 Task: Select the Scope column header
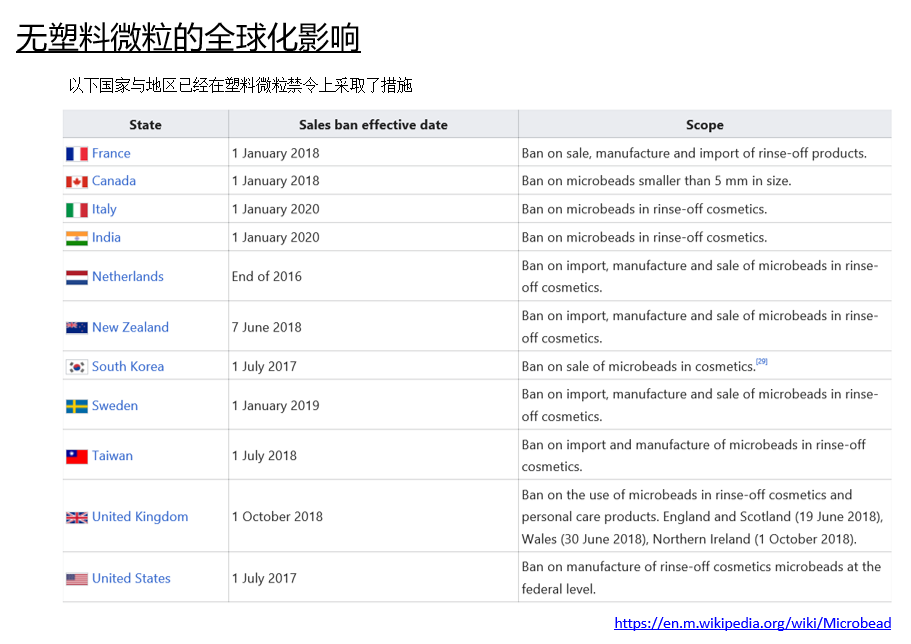coord(704,125)
